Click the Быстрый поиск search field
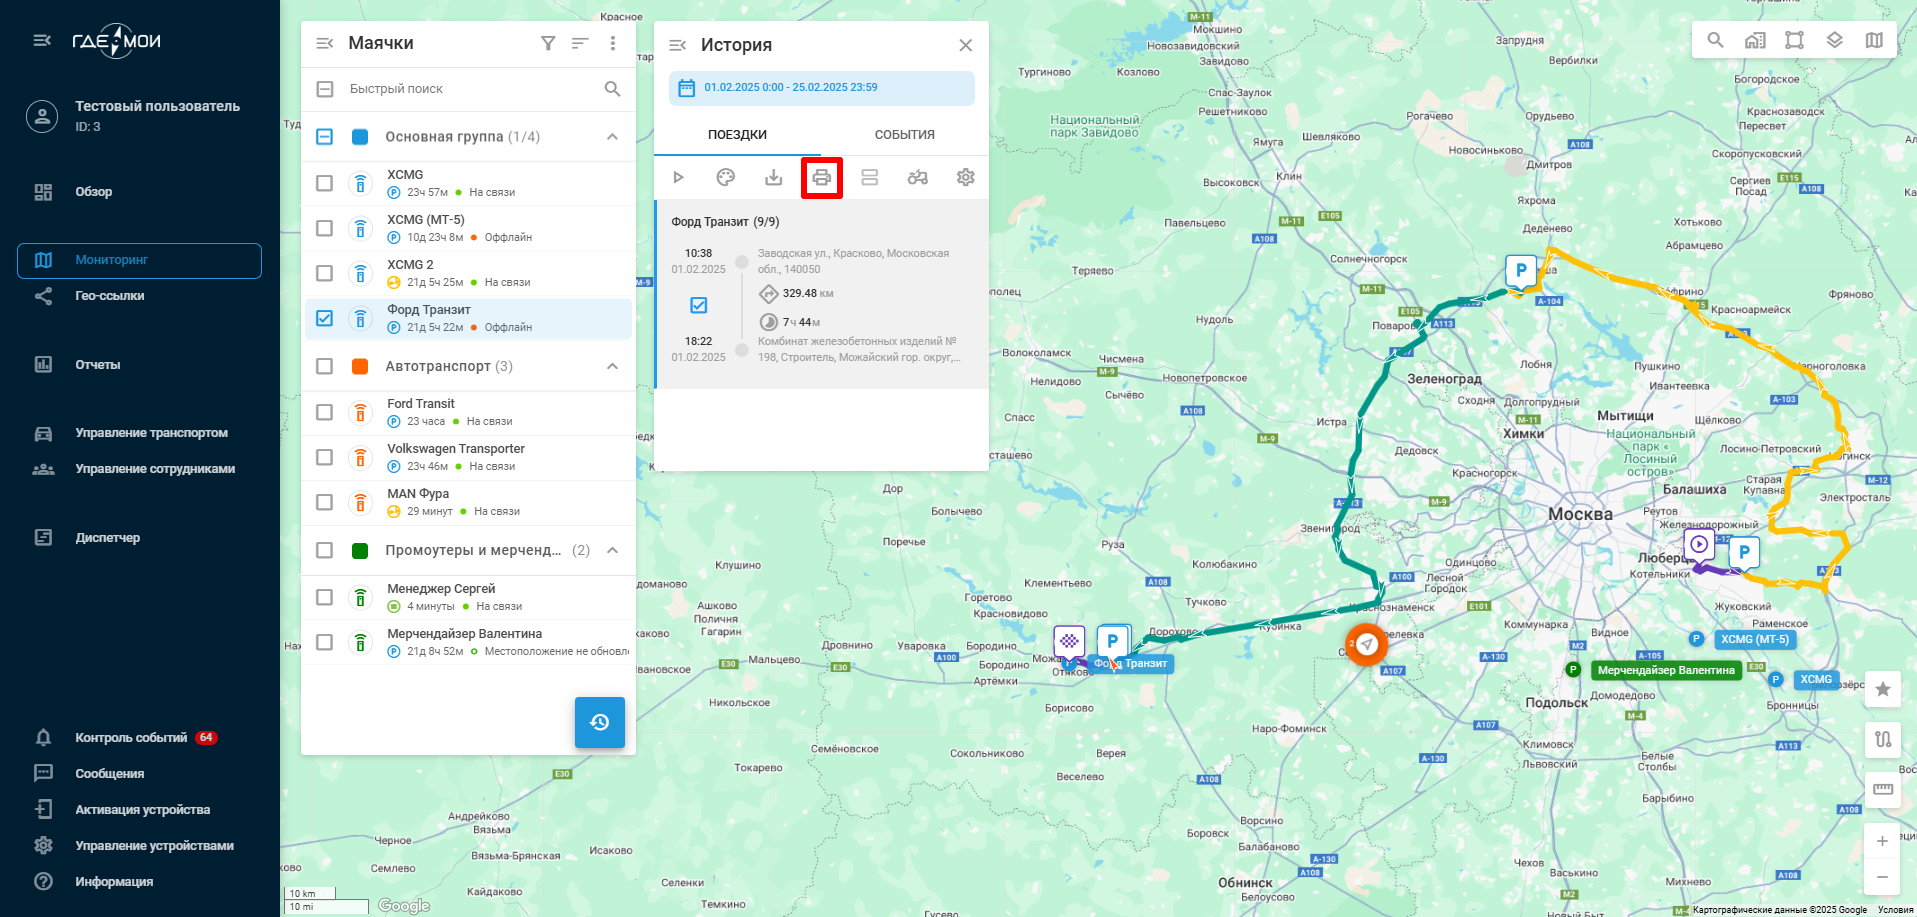The height and width of the screenshot is (917, 1917). (x=470, y=89)
